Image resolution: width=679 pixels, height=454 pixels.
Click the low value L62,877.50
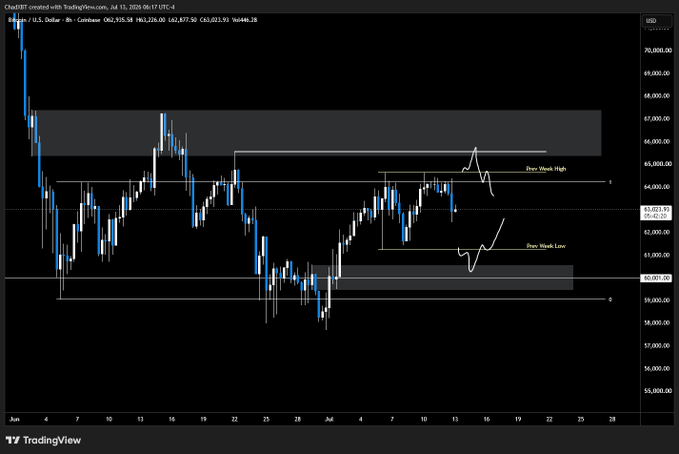tap(183, 20)
